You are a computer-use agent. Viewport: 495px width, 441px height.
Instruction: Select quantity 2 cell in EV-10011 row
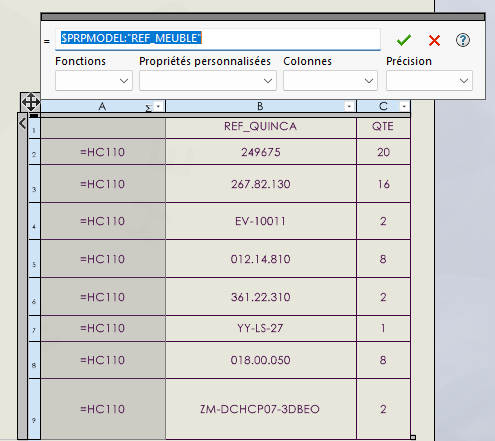pos(383,221)
